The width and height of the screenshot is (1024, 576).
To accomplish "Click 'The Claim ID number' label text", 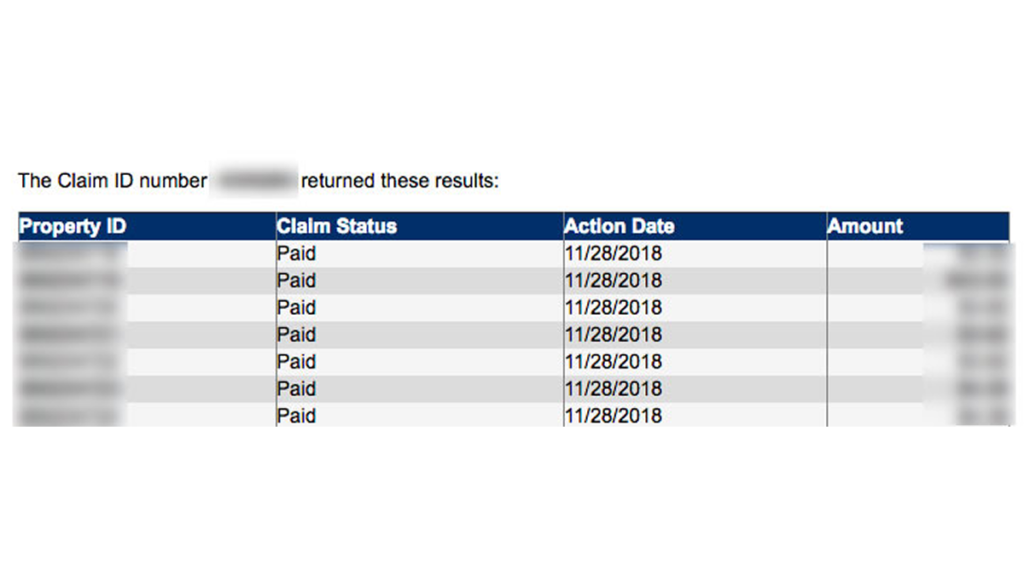I will coord(112,181).
